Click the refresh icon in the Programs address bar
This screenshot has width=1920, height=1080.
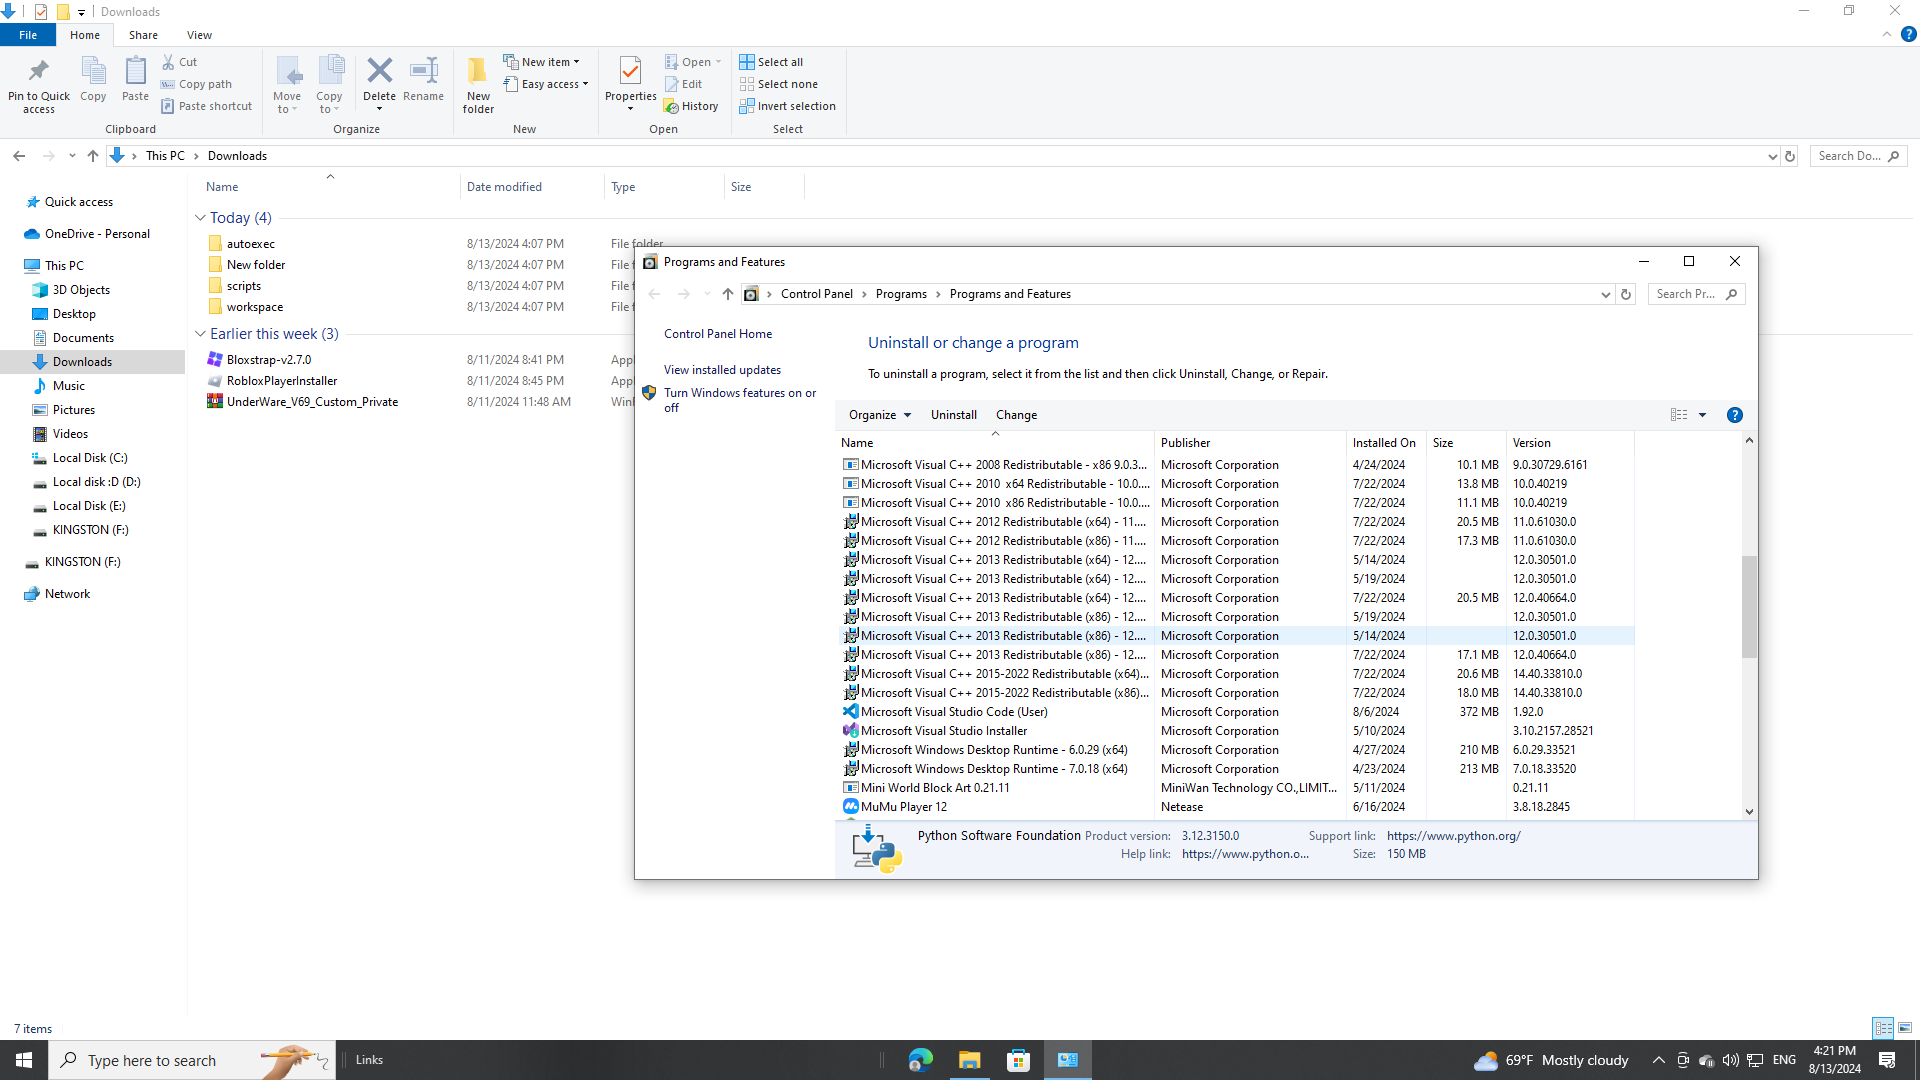point(1626,294)
